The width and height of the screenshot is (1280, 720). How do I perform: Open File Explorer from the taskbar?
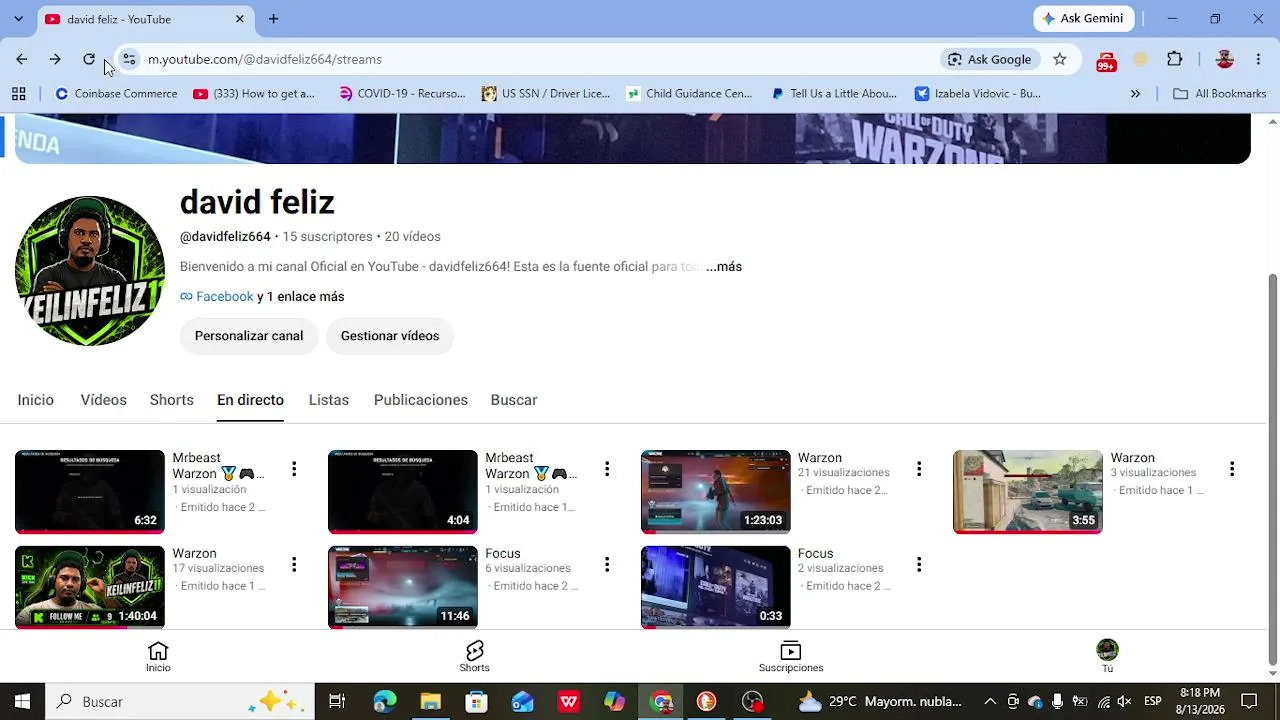coord(431,702)
